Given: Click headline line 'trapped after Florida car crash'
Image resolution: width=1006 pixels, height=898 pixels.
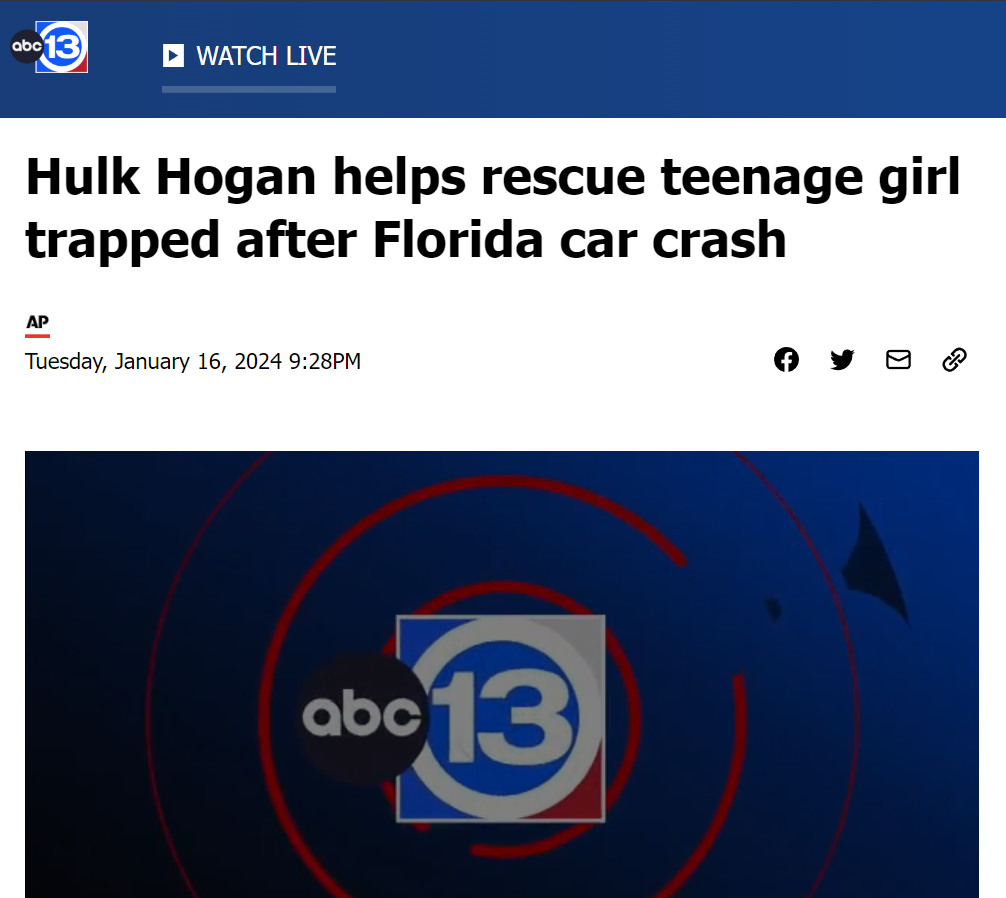Looking at the screenshot, I should (405, 240).
